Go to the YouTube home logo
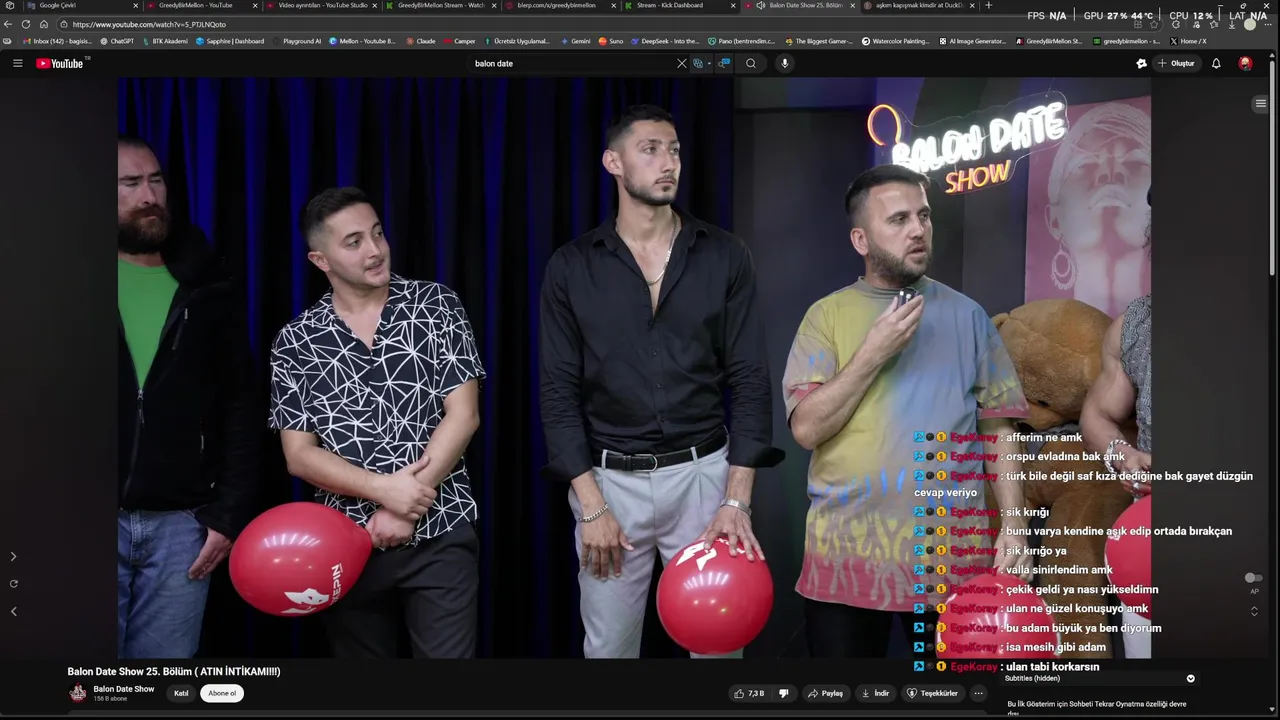 pos(60,63)
